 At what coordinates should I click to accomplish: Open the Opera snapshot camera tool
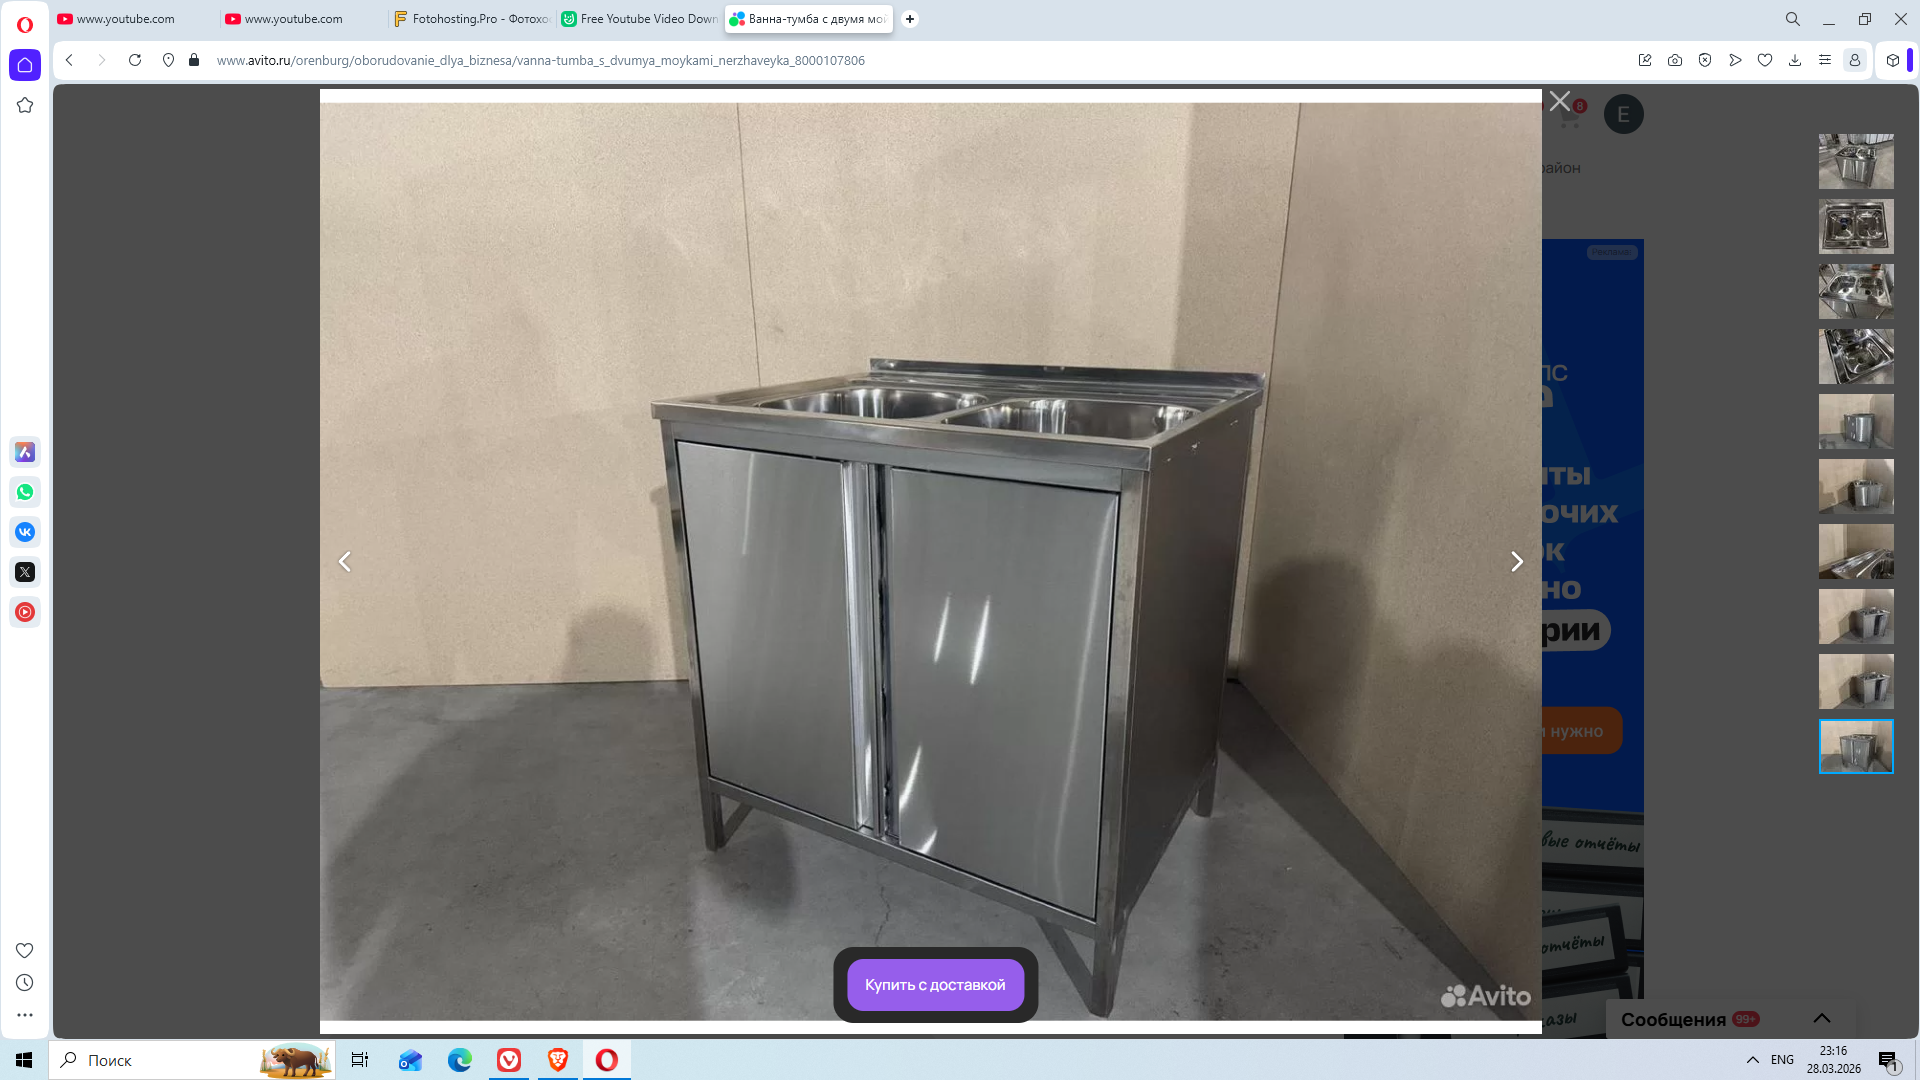(x=1675, y=60)
